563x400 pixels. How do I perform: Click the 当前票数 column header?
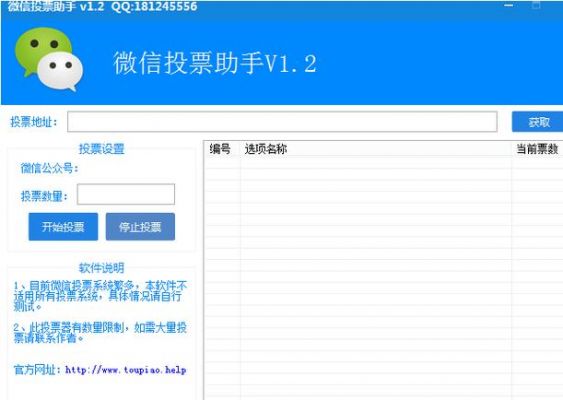tap(537, 149)
